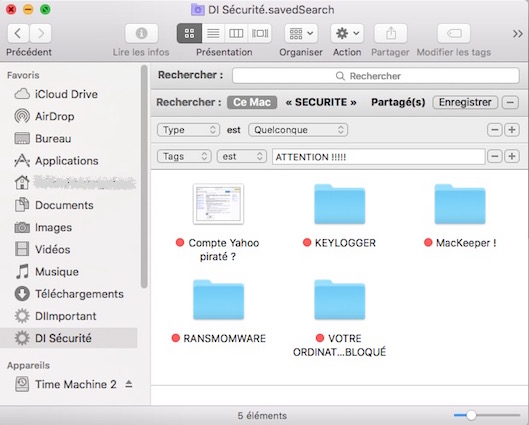Click the KEYLOGGER label text
The image size is (529, 425).
point(345,243)
